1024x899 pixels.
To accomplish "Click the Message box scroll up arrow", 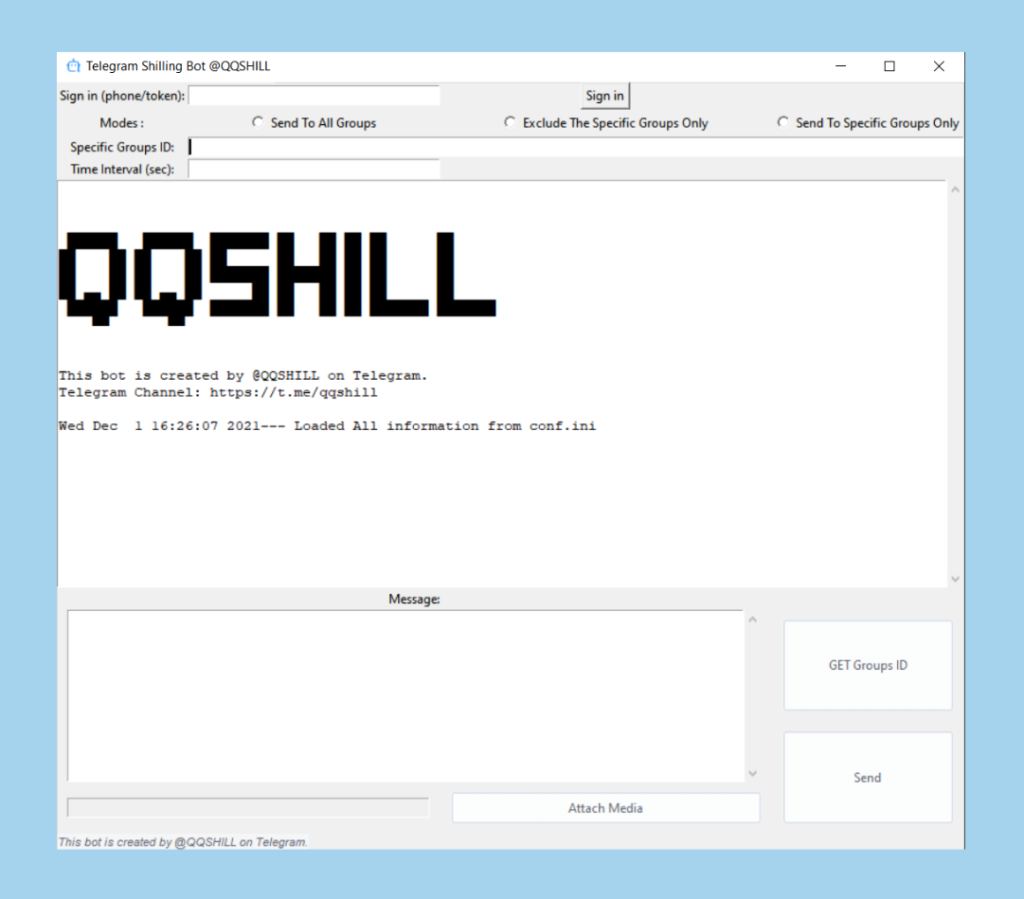I will (752, 620).
